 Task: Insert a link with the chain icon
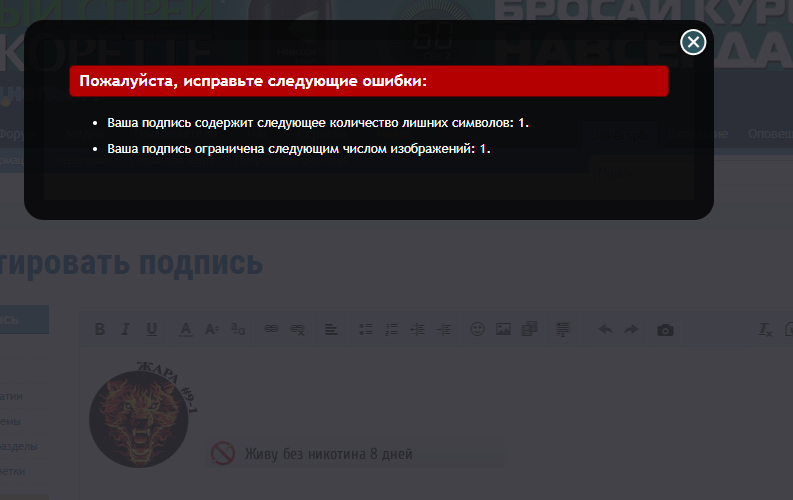[x=272, y=329]
